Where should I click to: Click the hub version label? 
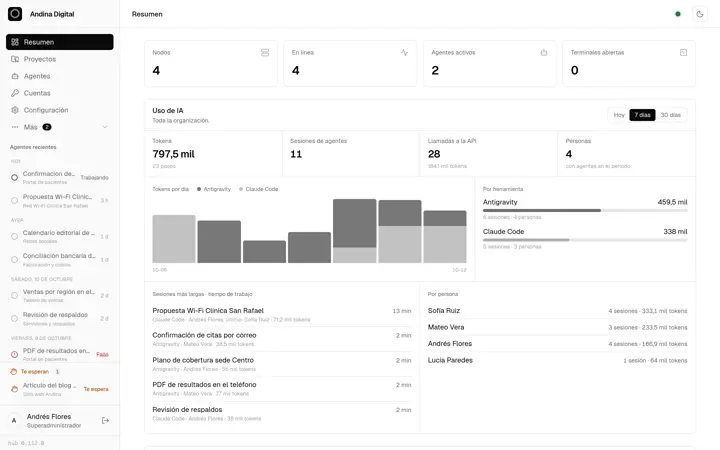(x=26, y=443)
